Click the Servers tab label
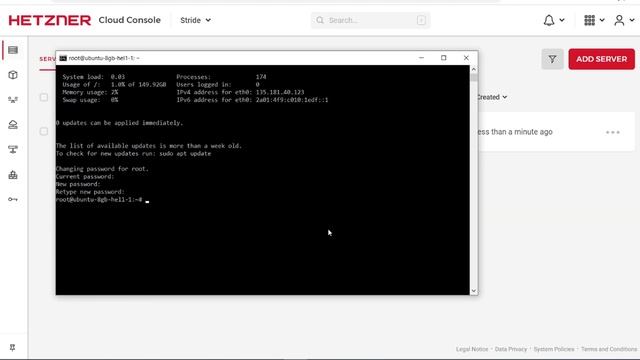The width and height of the screenshot is (640, 360). point(47,59)
